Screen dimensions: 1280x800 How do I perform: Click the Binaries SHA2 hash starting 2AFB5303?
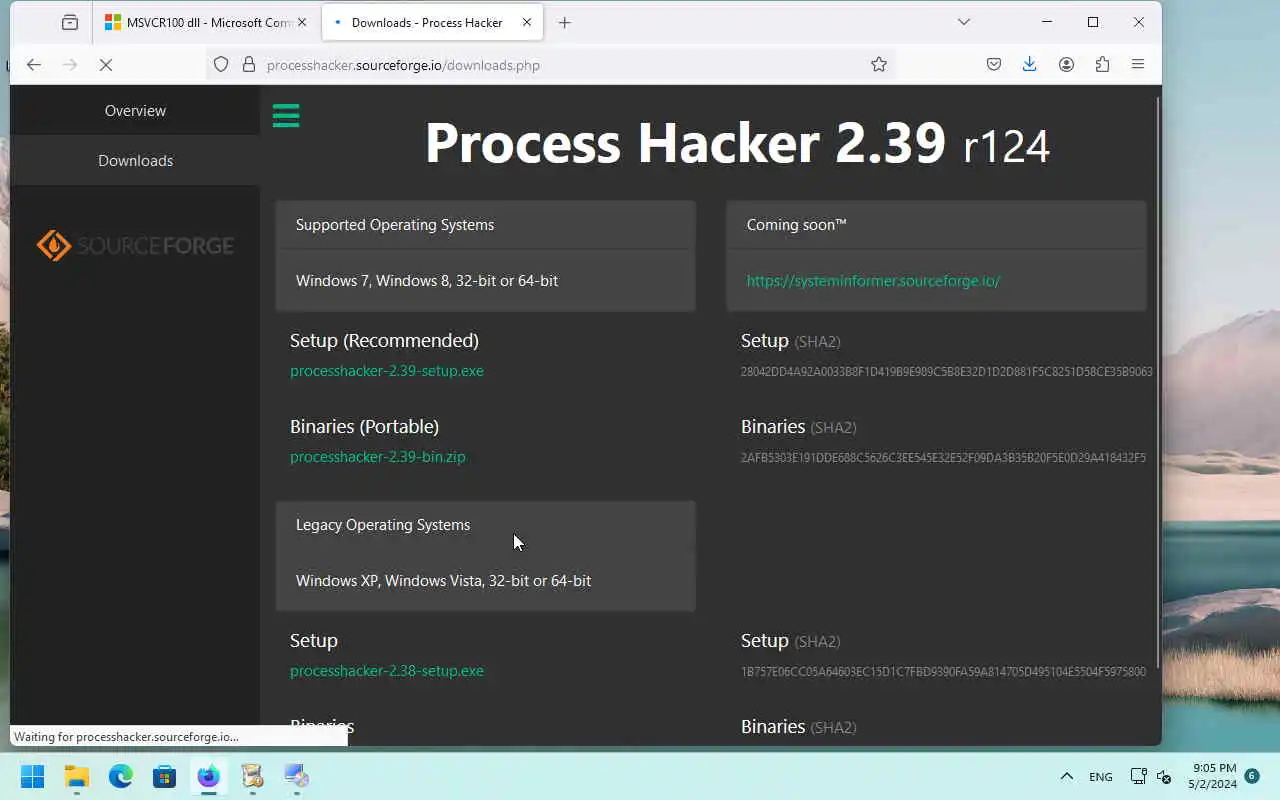point(943,458)
